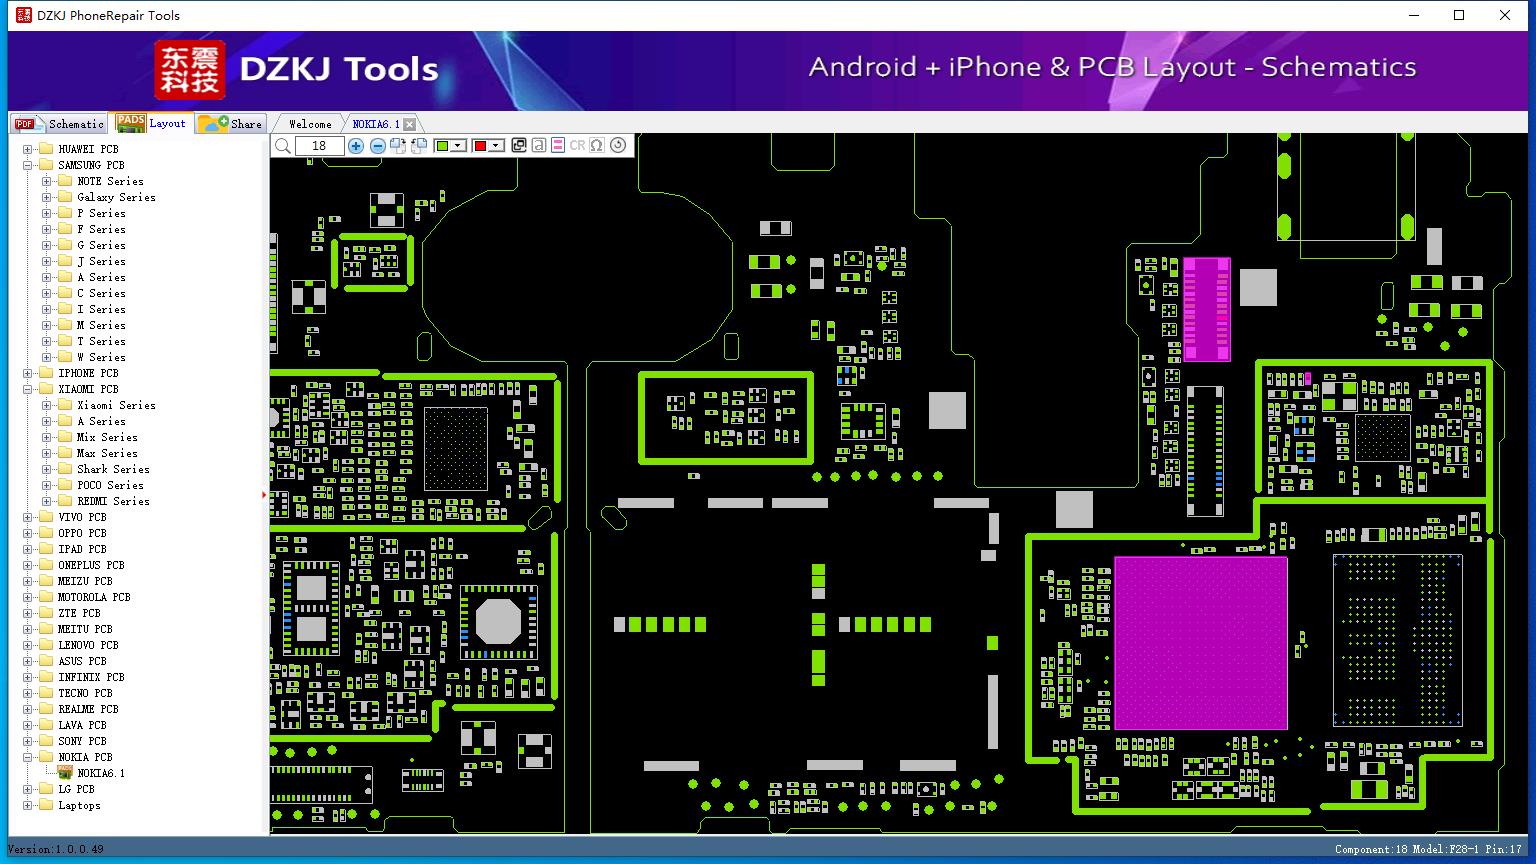
Task: Click the green color swatch in toolbar
Action: click(x=442, y=146)
